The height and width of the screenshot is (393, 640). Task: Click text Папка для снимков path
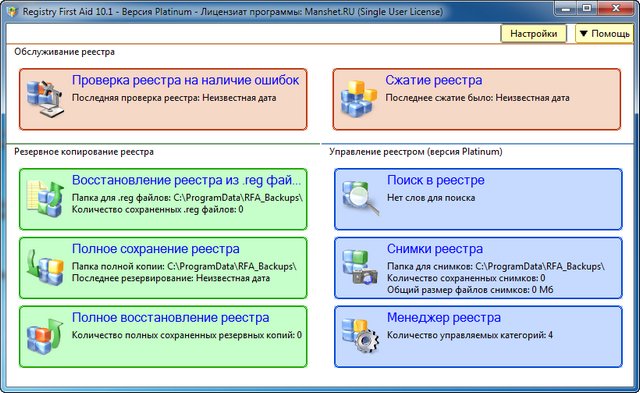(496, 266)
